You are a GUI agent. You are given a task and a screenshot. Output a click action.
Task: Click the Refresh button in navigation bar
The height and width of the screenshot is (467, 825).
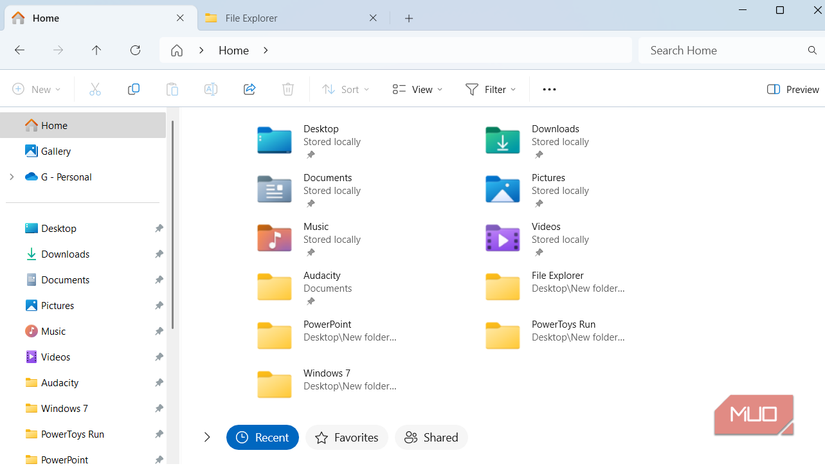pyautogui.click(x=135, y=50)
